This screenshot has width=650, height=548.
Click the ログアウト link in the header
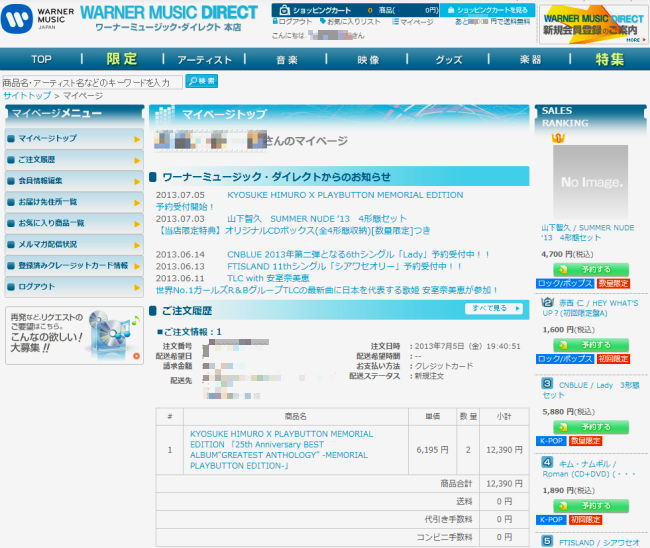click(292, 22)
